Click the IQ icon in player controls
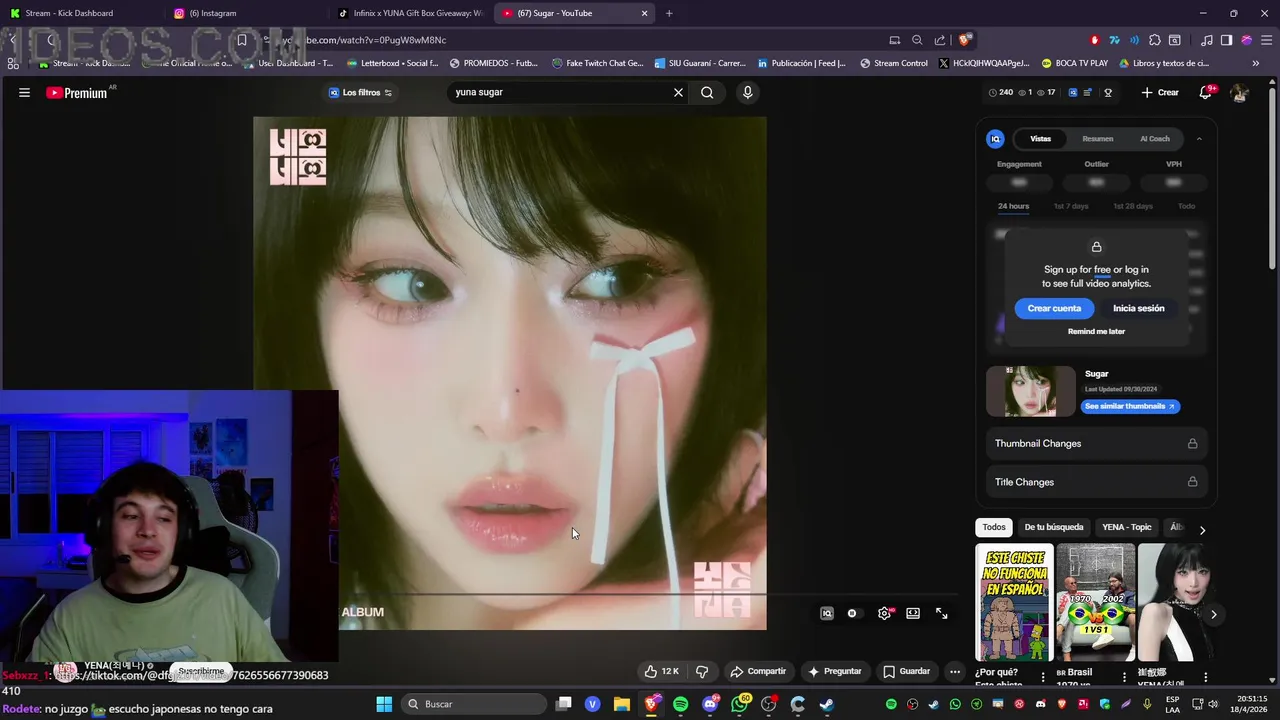This screenshot has width=1280, height=720. [x=827, y=613]
